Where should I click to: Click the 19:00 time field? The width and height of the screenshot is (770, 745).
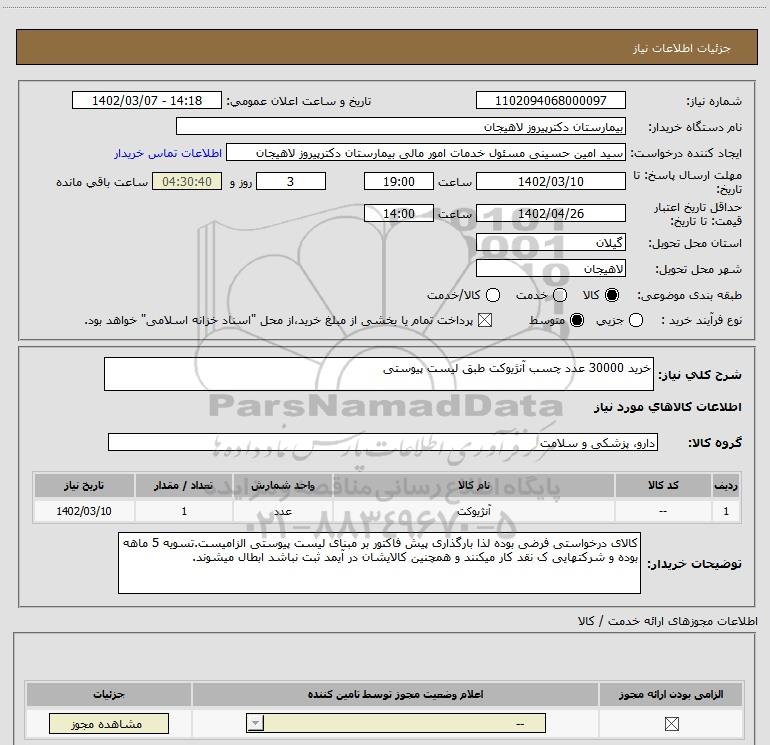(399, 181)
